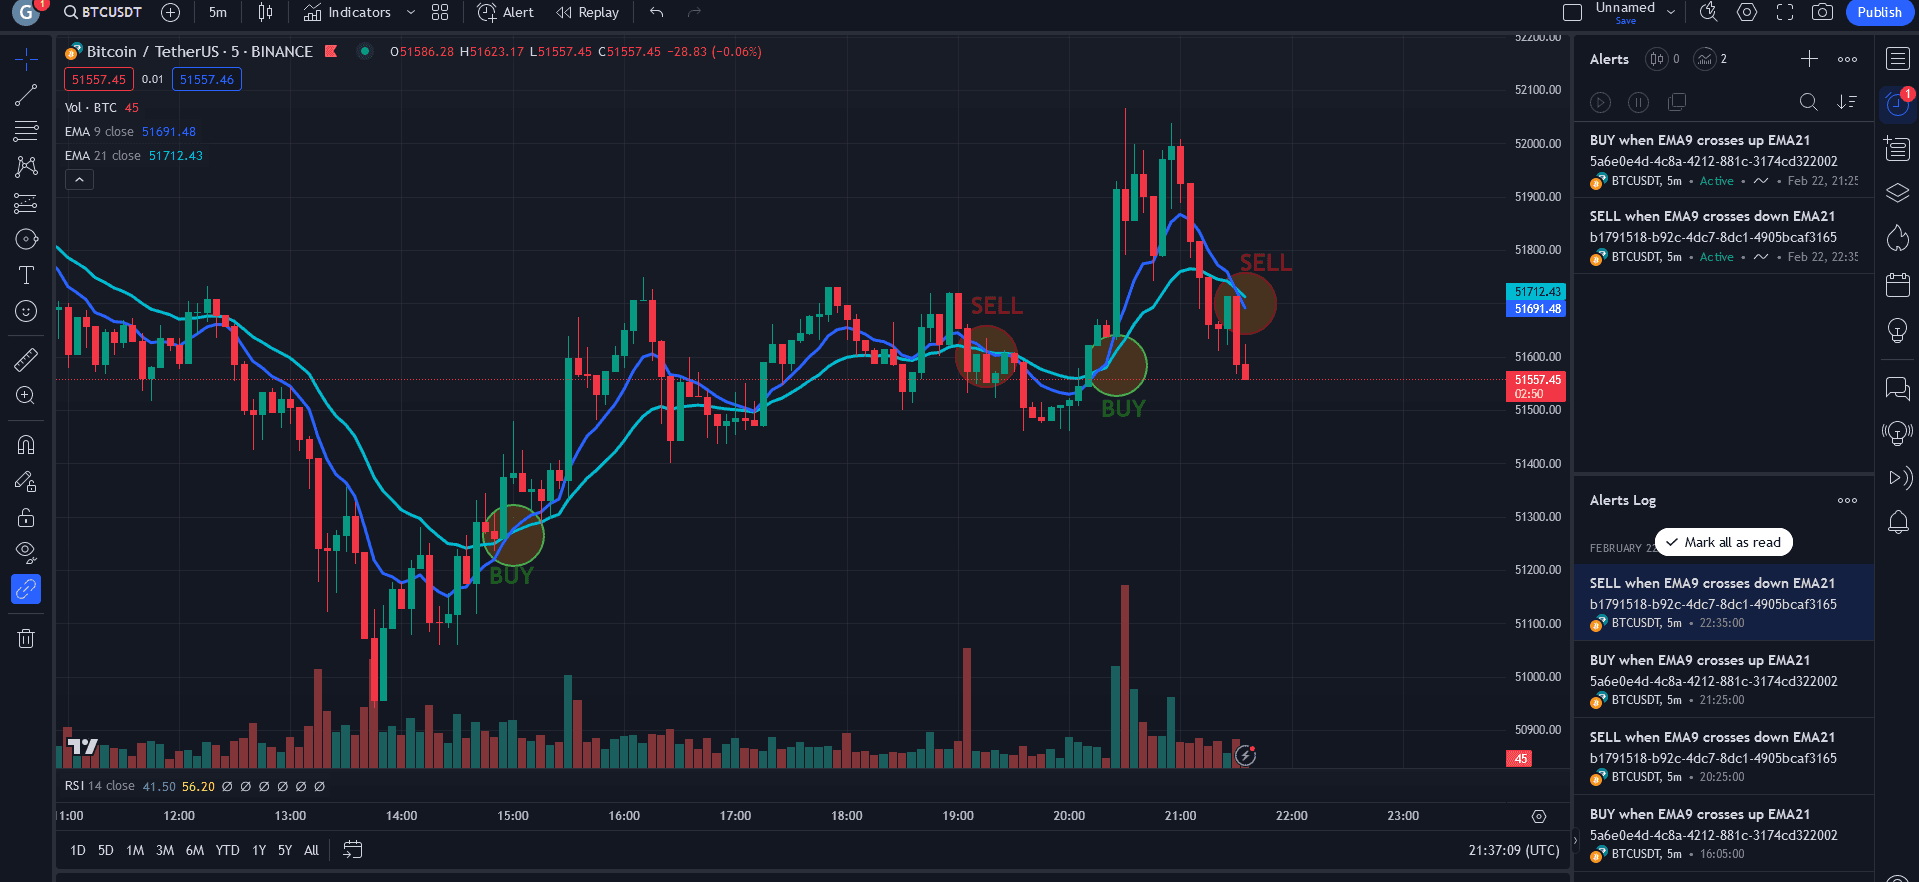Mark all as read in Alerts Log
This screenshot has width=1919, height=882.
tap(1724, 542)
